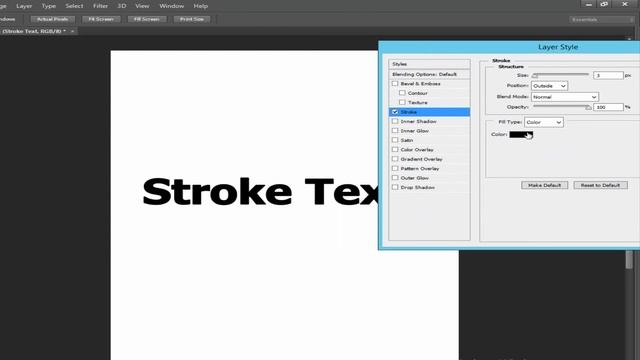Enable the Contour checkbox
Viewport: 640px width, 360px height.
click(x=402, y=93)
